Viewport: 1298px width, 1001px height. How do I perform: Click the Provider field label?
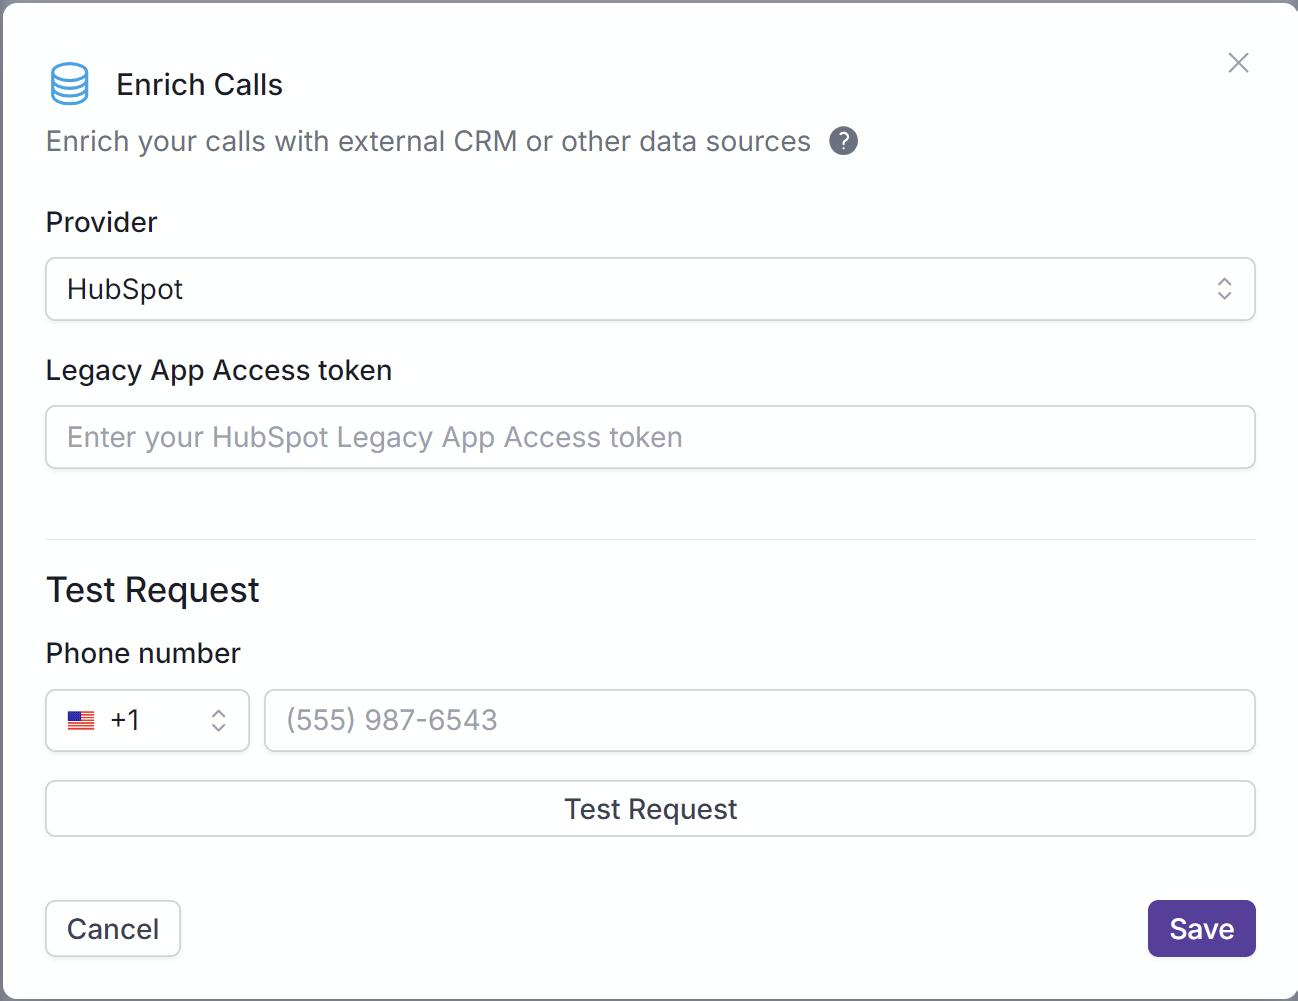(102, 222)
